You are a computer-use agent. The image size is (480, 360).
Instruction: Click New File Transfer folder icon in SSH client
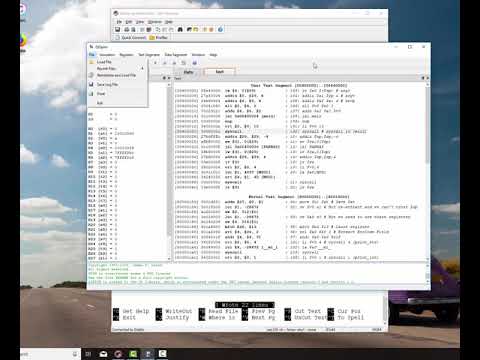[196, 30]
